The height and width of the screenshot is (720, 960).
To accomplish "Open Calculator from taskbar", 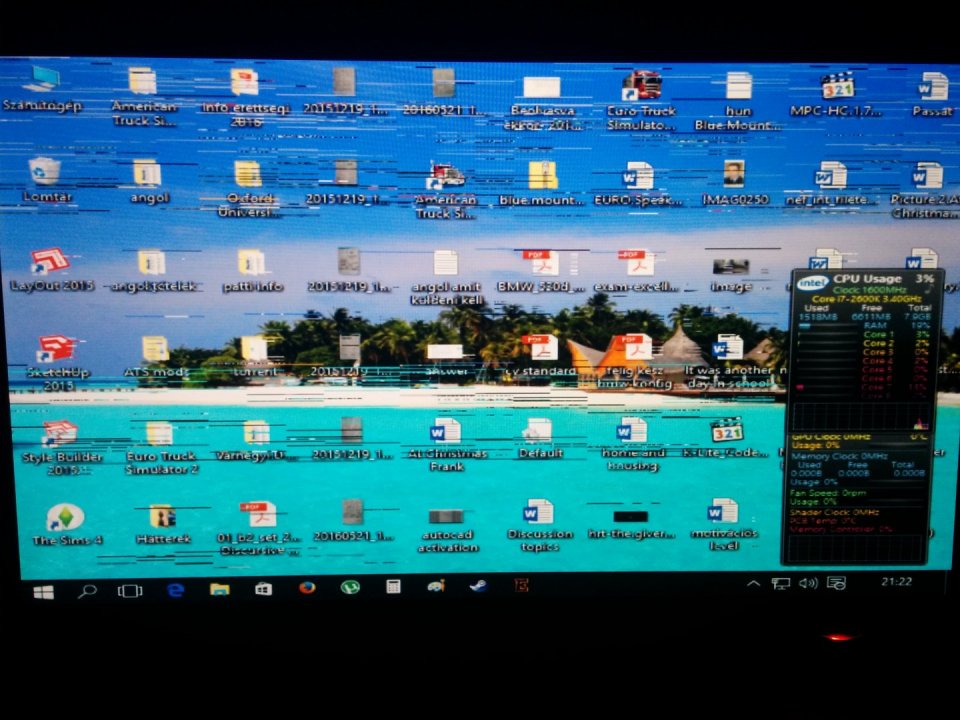I will [x=393, y=587].
